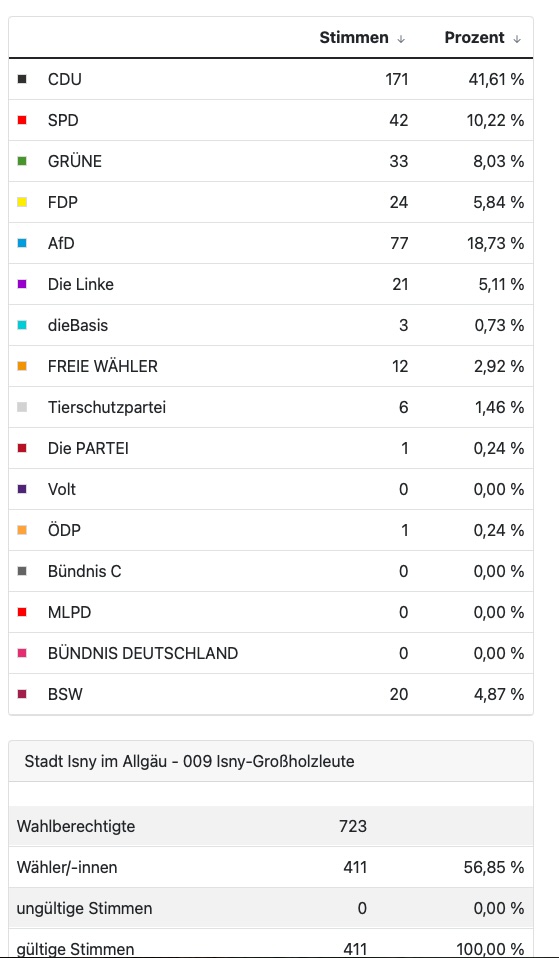Click the Wähler/-innen row

(271, 868)
